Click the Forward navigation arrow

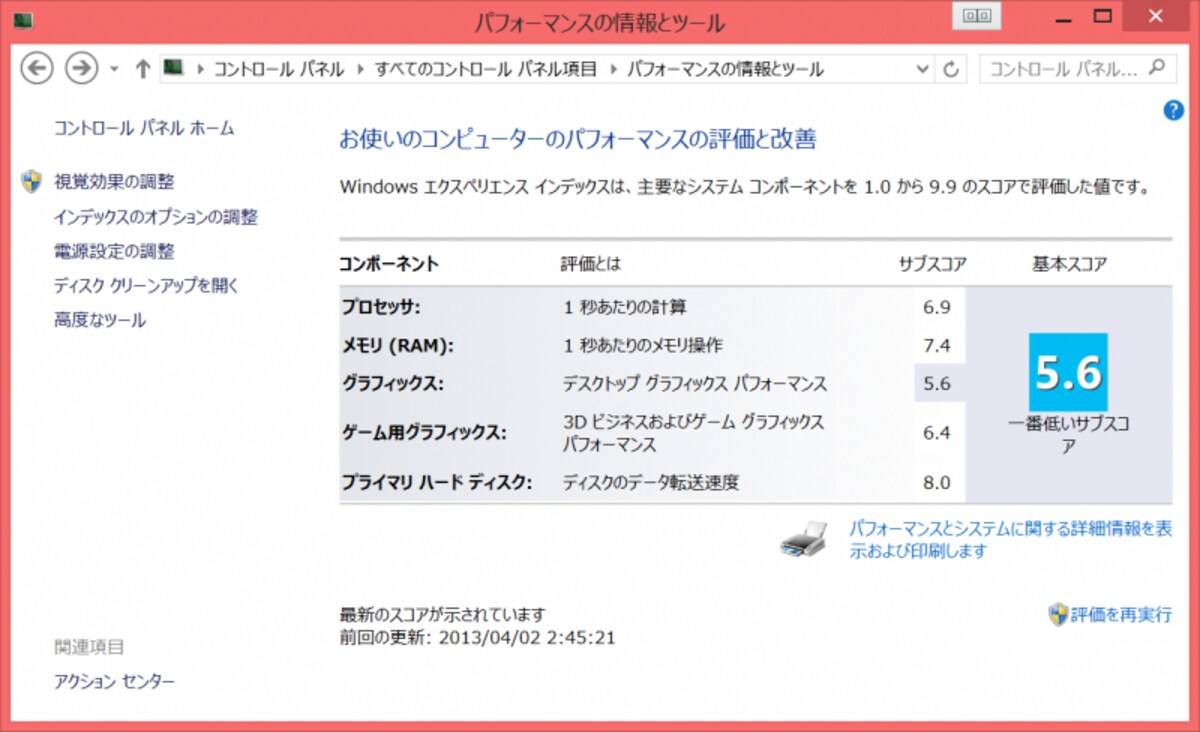pos(81,68)
